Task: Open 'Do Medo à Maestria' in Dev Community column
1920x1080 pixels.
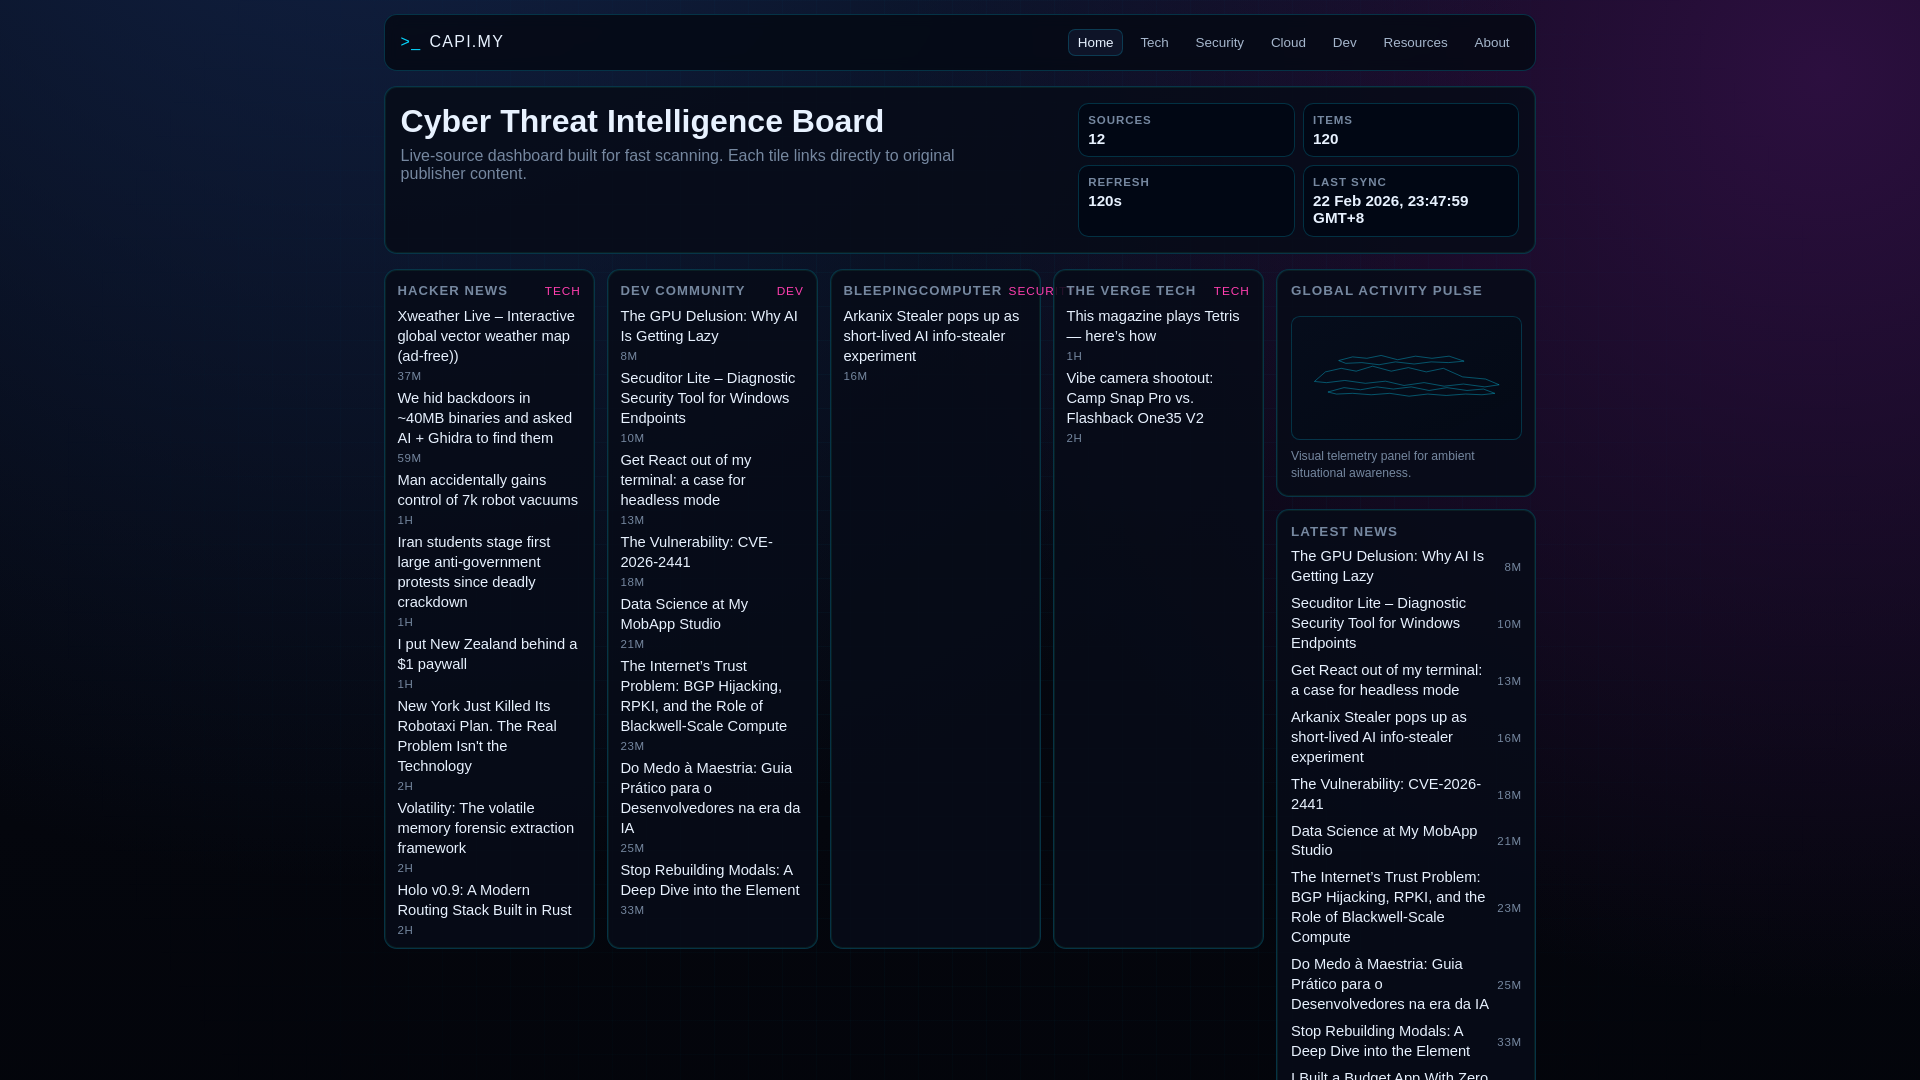Action: point(711,798)
